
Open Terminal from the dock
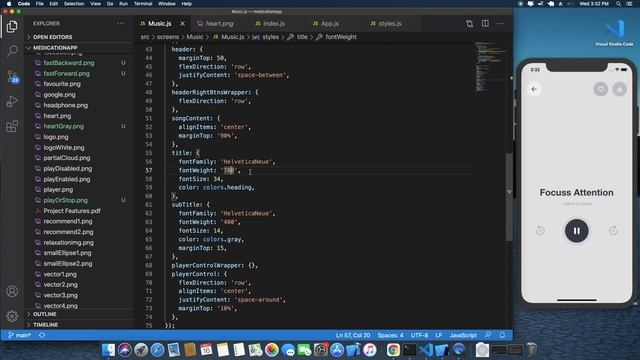click(409, 350)
